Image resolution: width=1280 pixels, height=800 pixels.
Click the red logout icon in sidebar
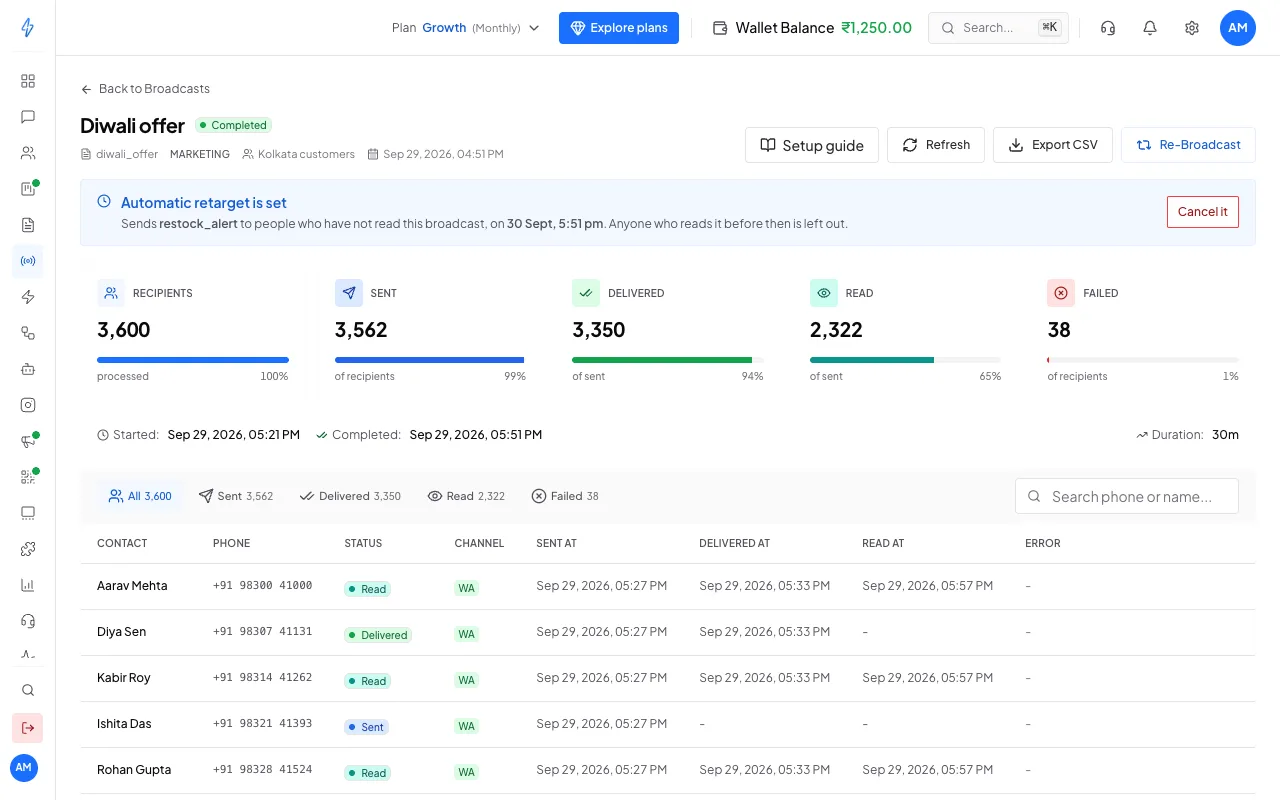click(x=28, y=728)
